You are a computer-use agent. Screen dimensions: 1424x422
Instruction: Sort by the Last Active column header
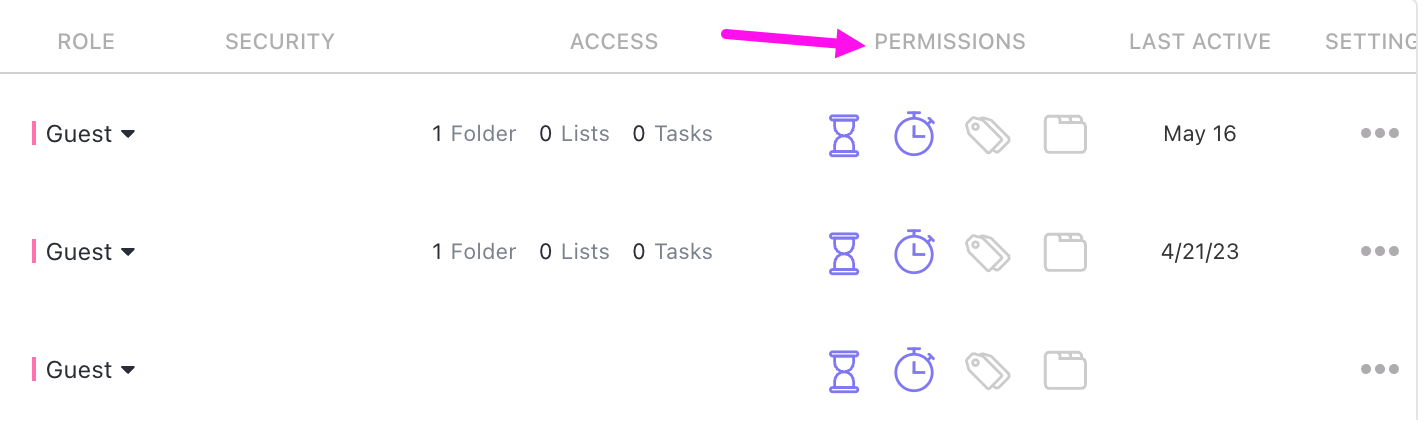pos(1199,42)
